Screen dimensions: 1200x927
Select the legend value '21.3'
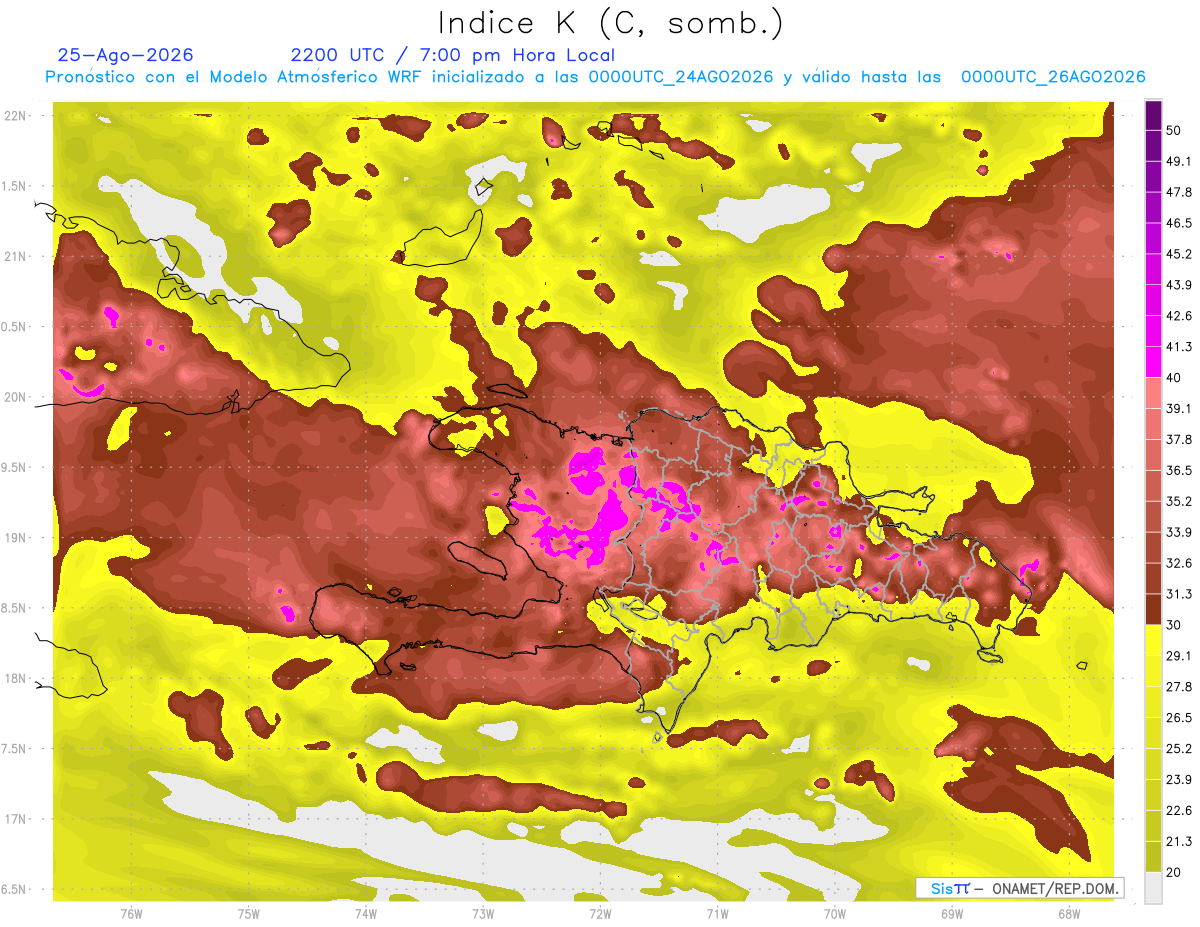pos(1179,842)
